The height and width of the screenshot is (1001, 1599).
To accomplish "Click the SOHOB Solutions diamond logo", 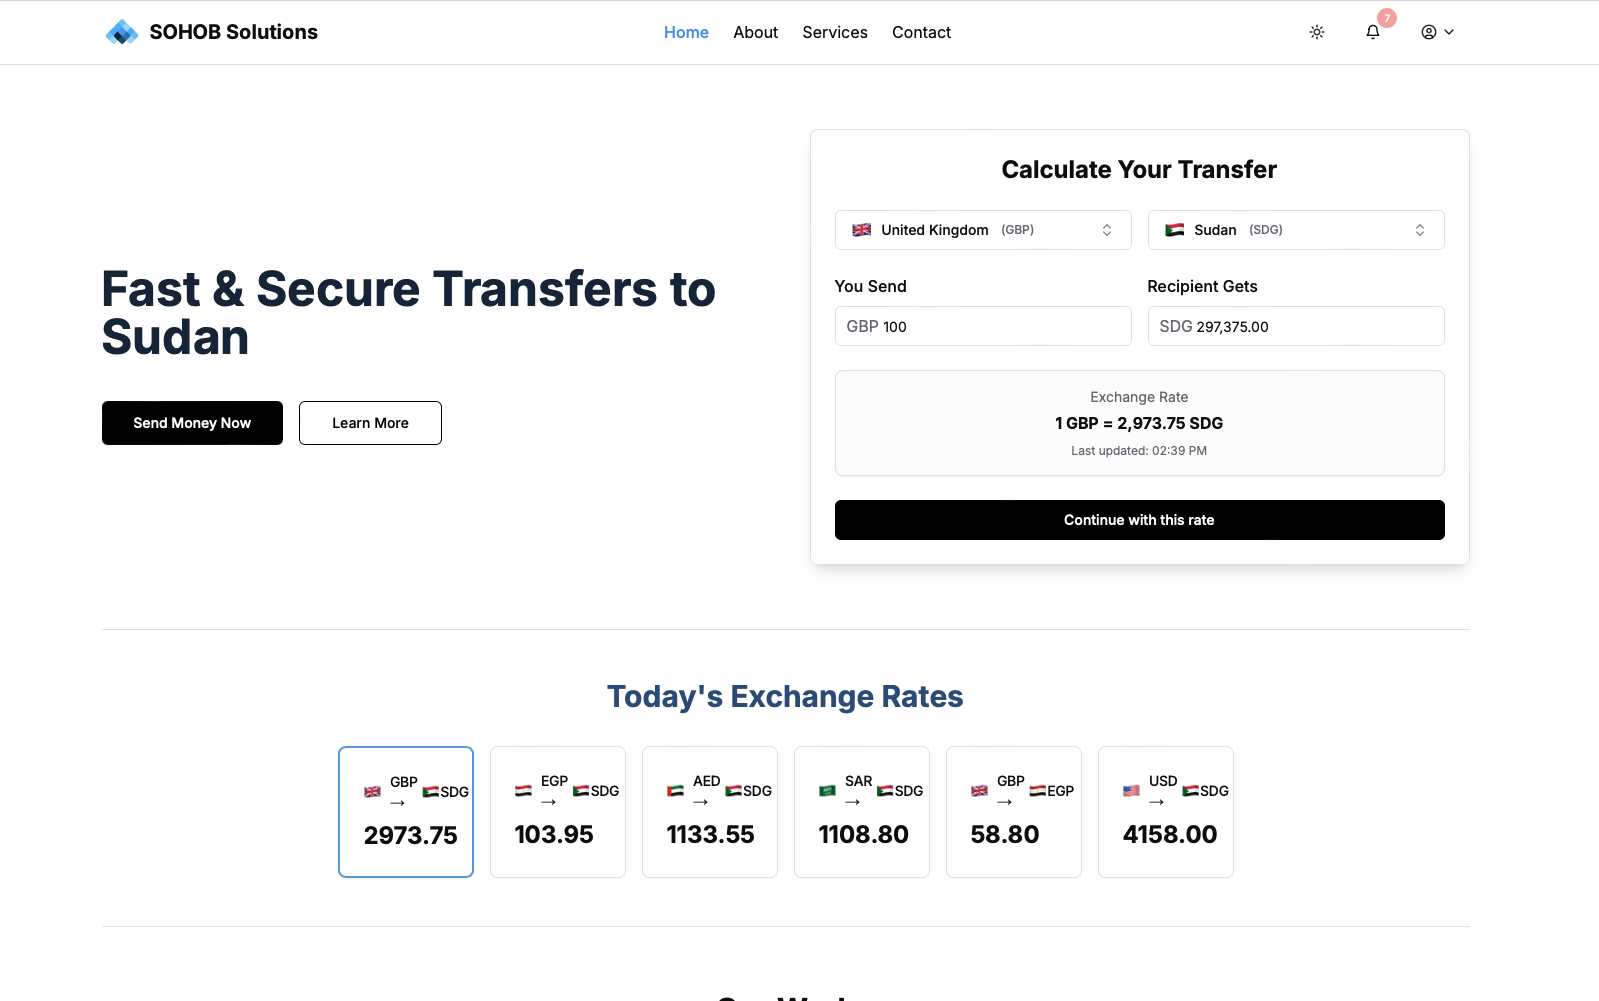I will point(121,31).
